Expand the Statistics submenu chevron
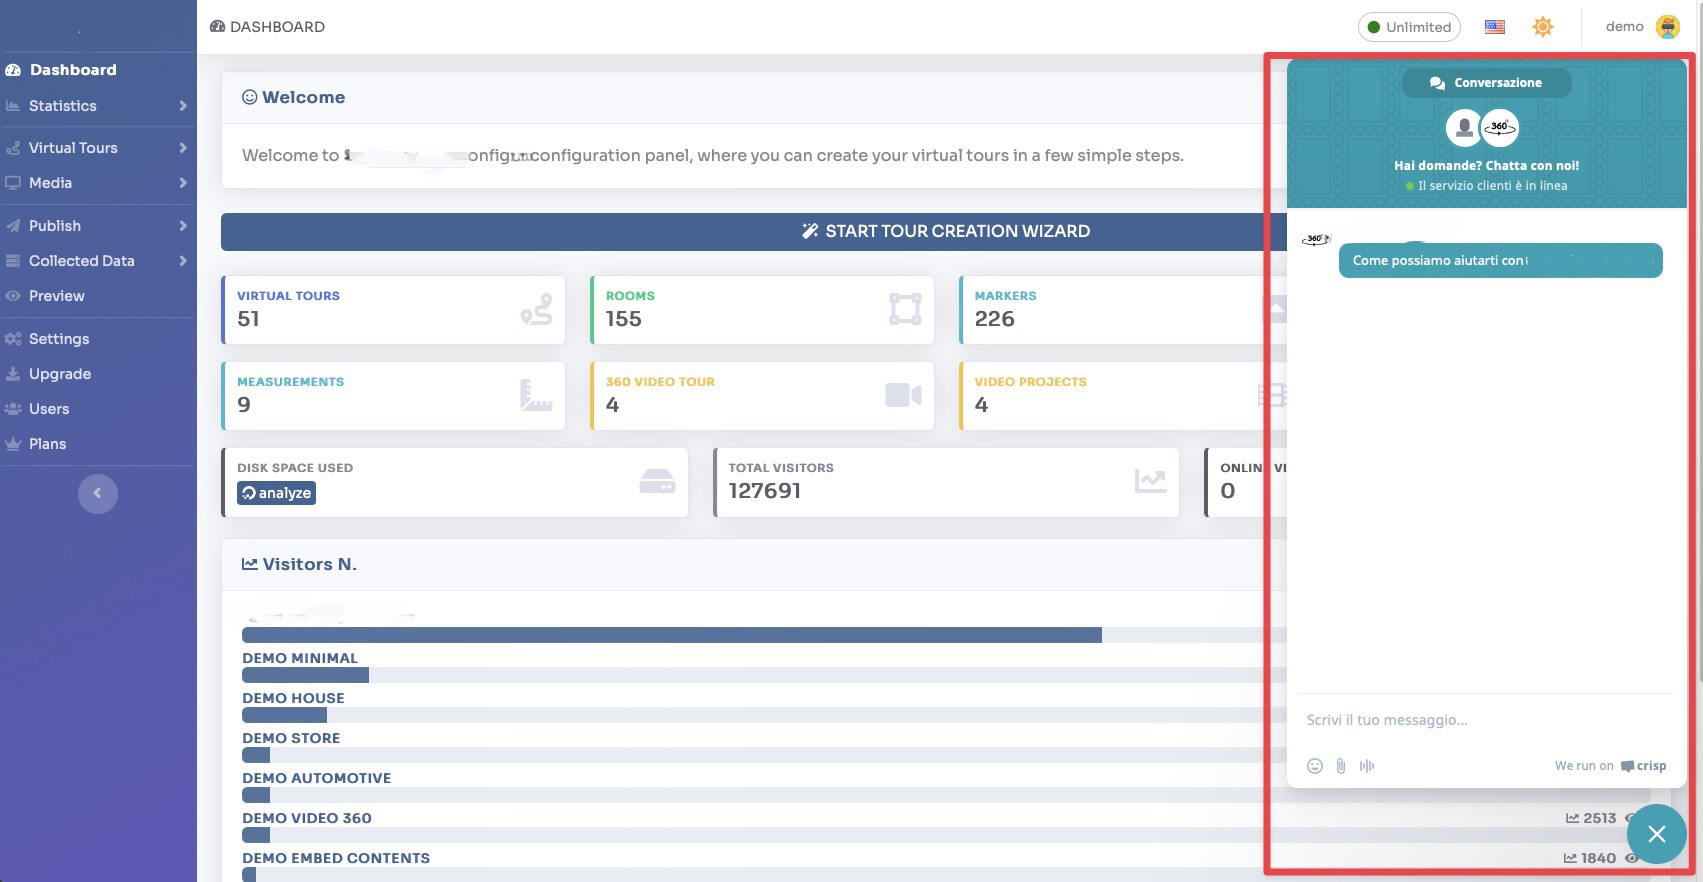The image size is (1703, 882). coord(183,106)
